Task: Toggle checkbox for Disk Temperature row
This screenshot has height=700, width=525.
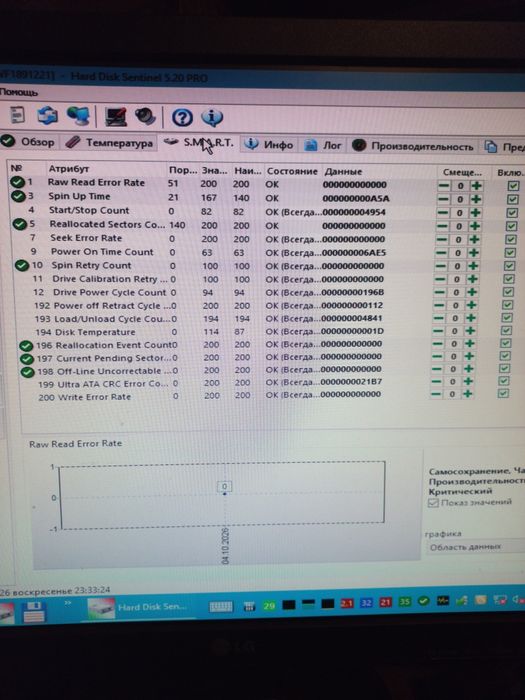Action: [505, 330]
